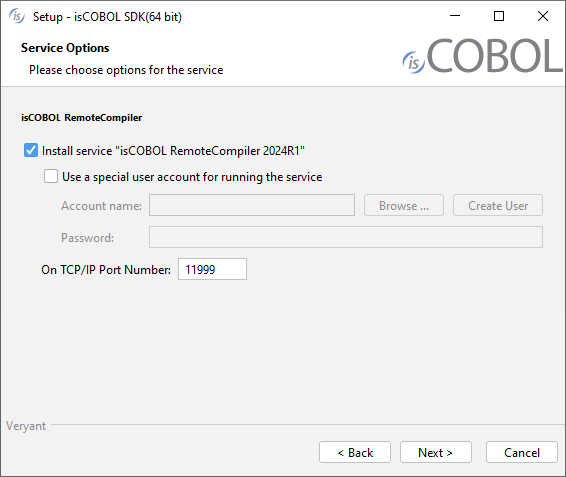
Task: Go to the previous step with Back
Action: pyautogui.click(x=355, y=452)
